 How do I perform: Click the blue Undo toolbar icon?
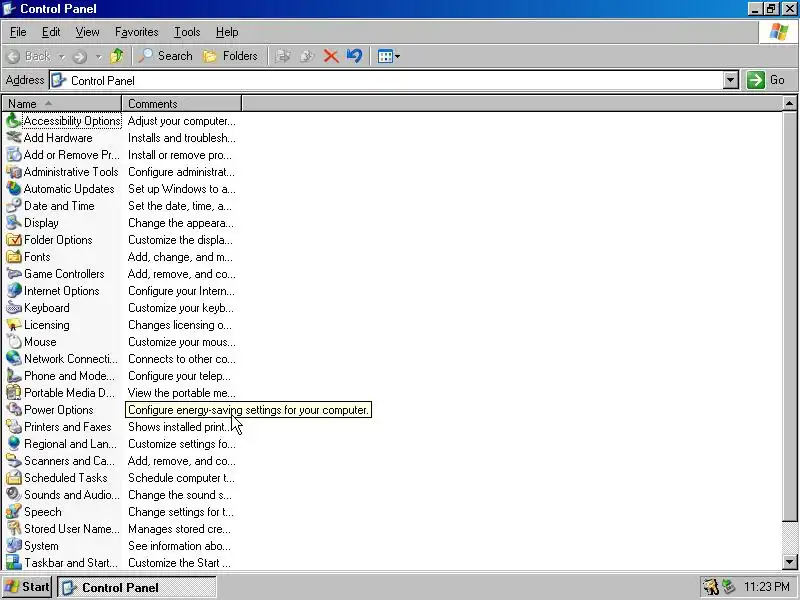tap(354, 56)
